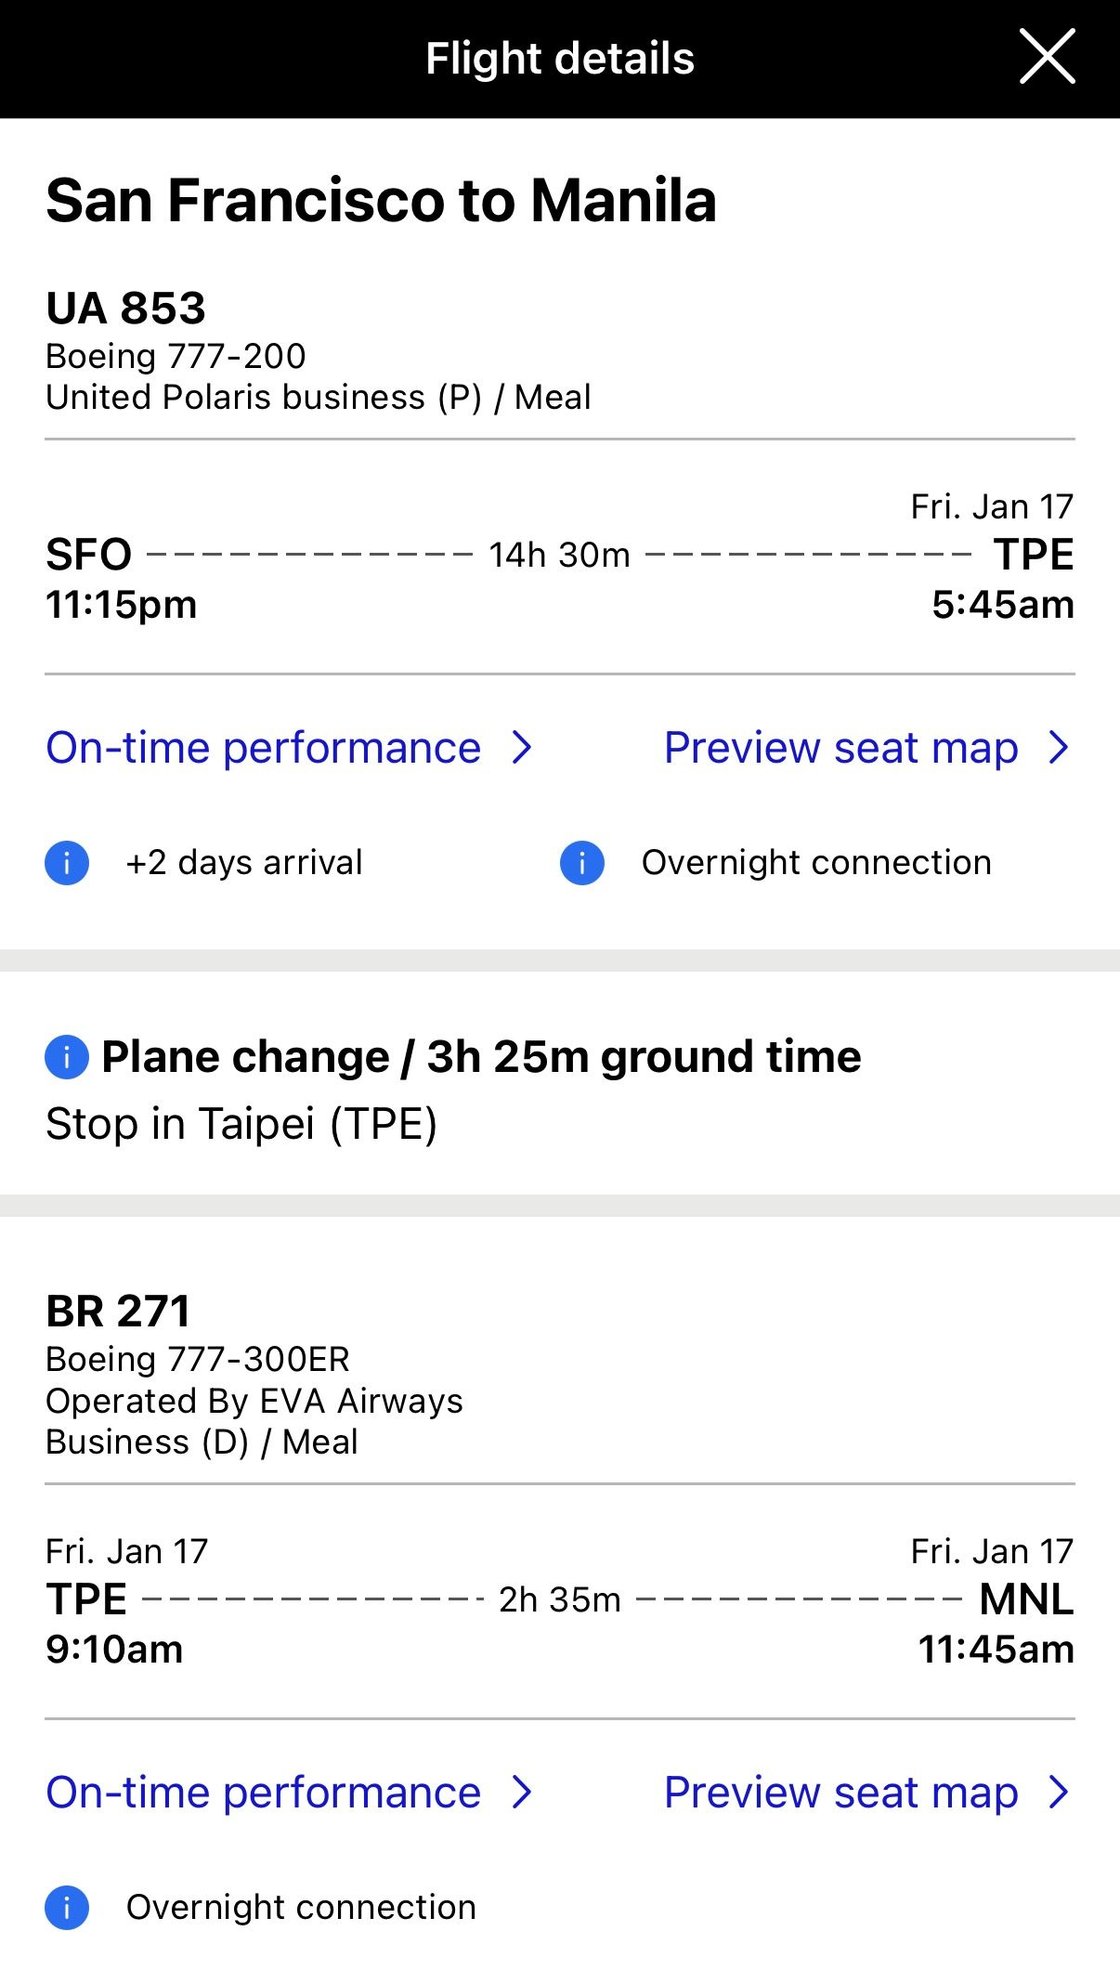Image resolution: width=1120 pixels, height=1986 pixels.
Task: Tap chevron after UA 853 Preview seat map
Action: [x=1059, y=748]
